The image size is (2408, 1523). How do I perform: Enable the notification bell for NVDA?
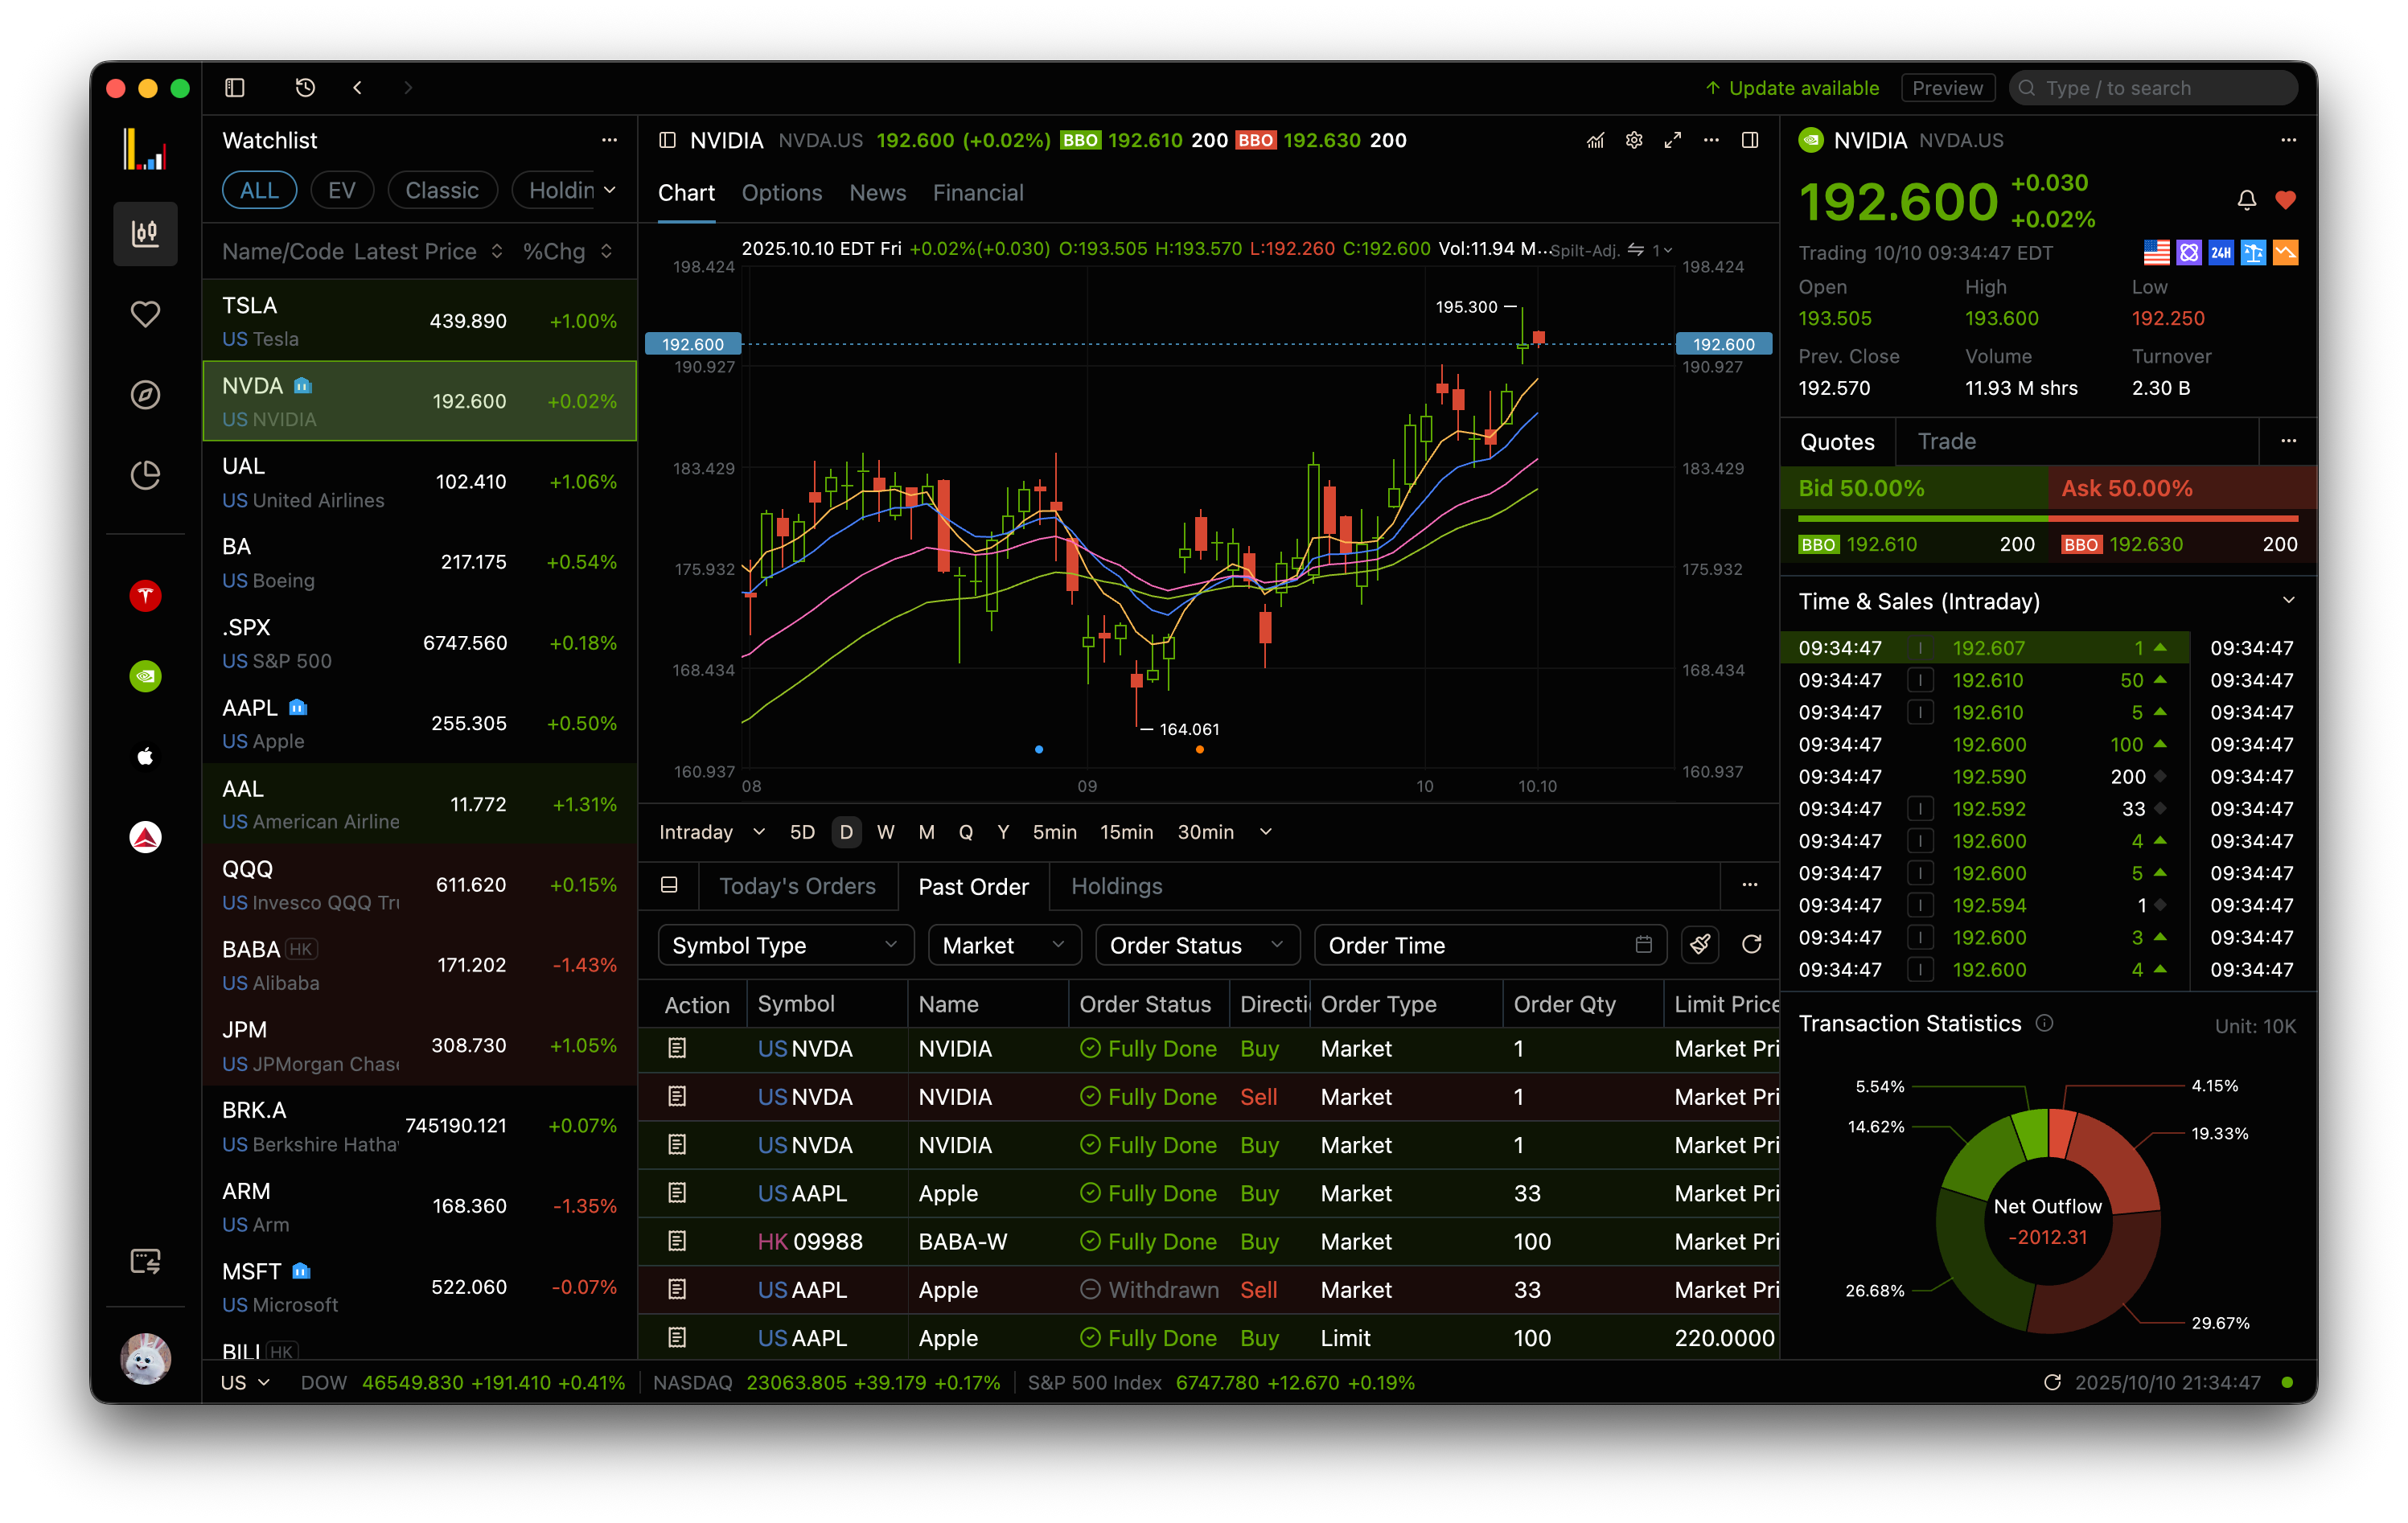tap(2246, 199)
